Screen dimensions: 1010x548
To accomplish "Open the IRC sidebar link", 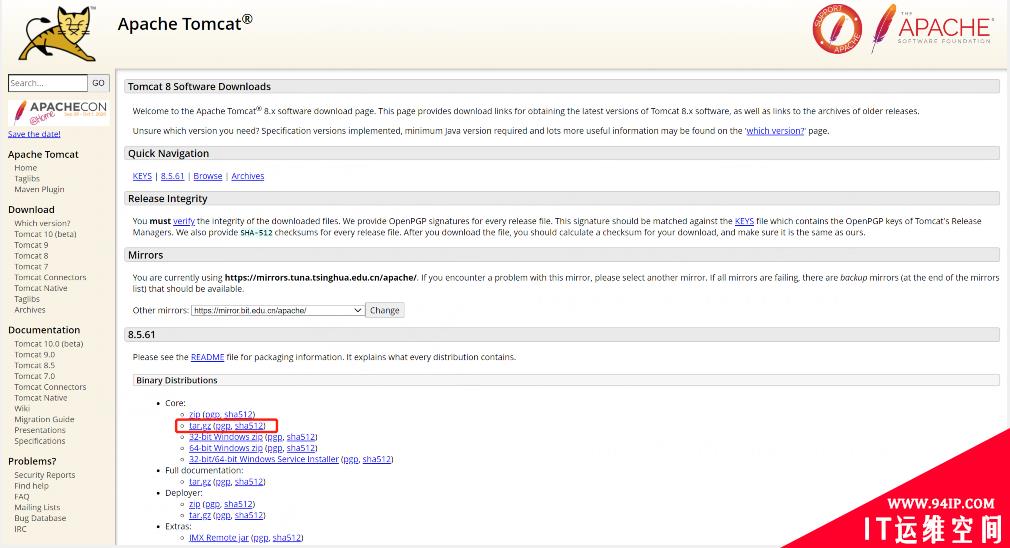I will 21,529.
